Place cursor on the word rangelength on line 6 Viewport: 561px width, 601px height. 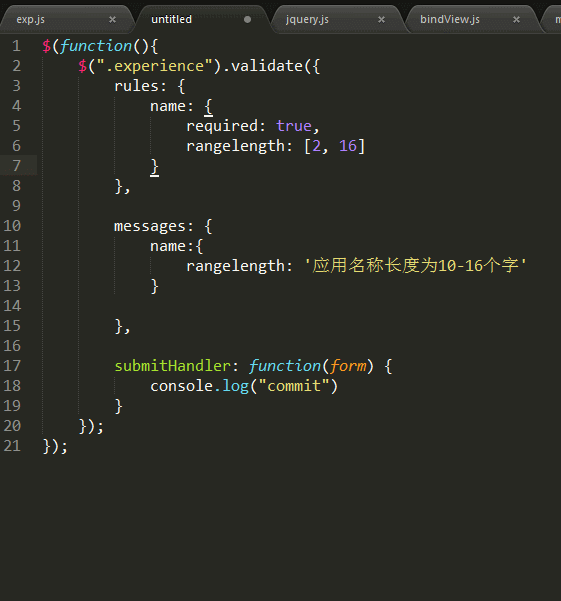pyautogui.click(x=235, y=146)
